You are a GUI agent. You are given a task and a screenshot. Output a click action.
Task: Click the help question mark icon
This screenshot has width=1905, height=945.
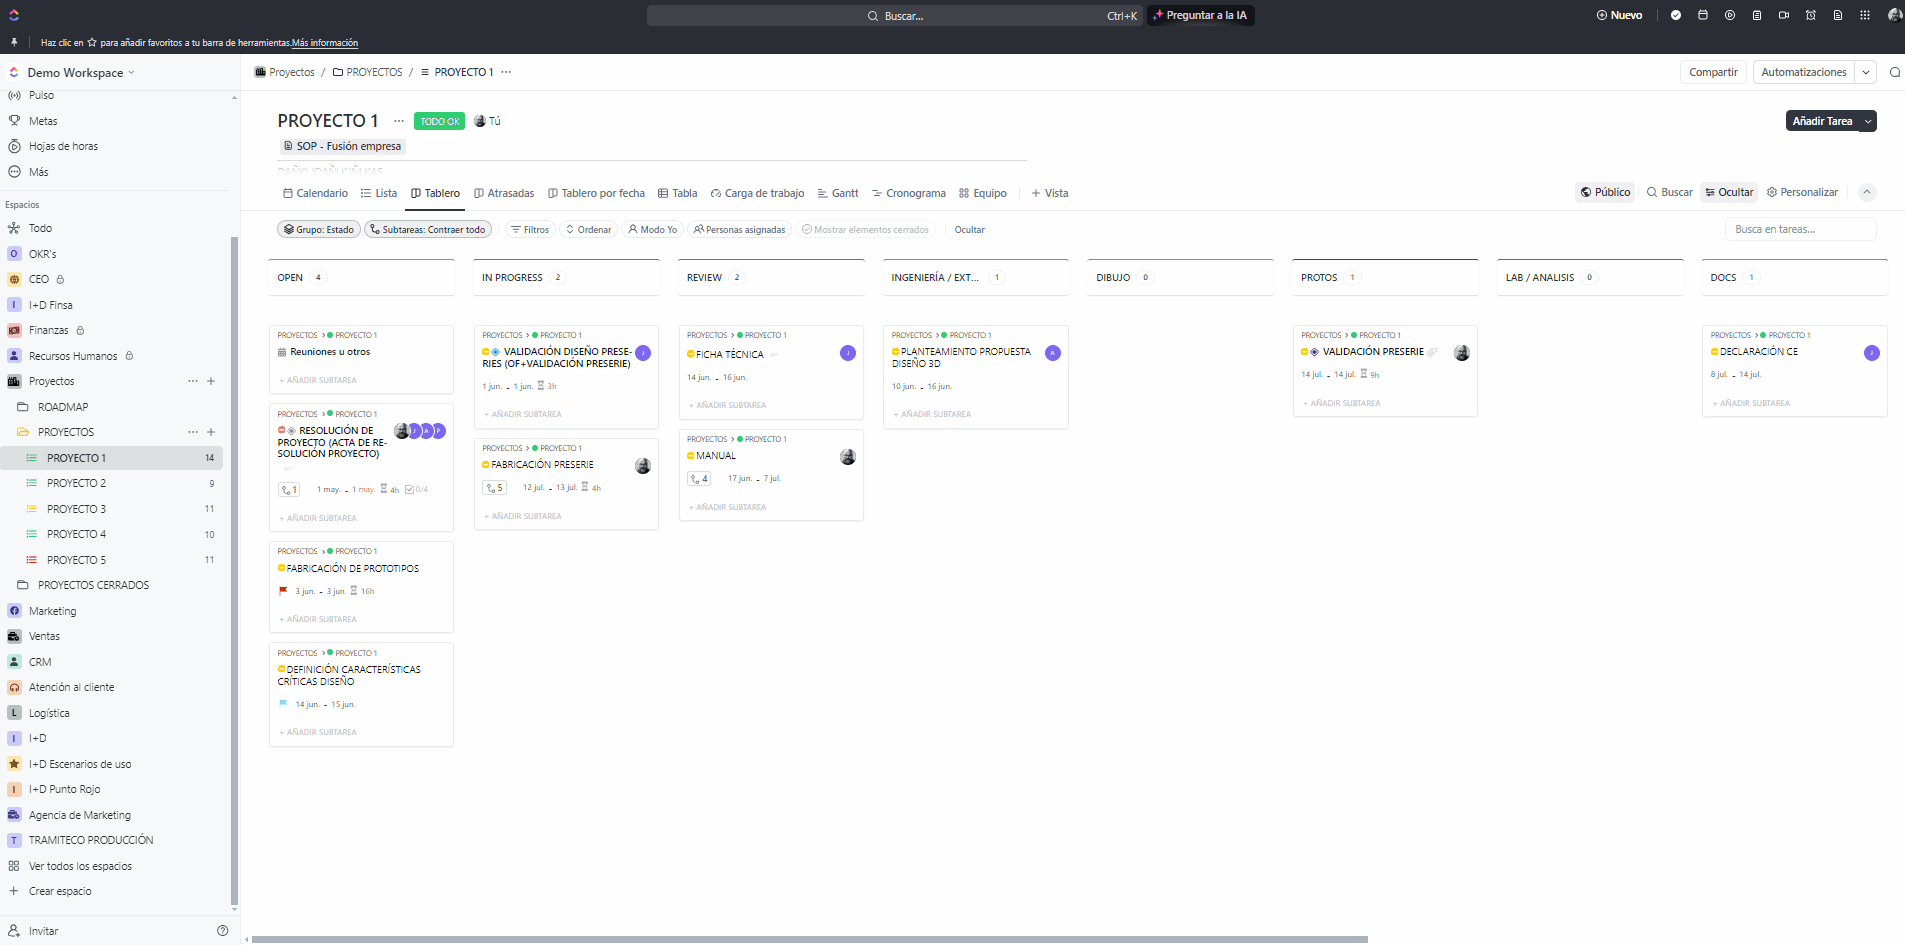[x=222, y=931]
